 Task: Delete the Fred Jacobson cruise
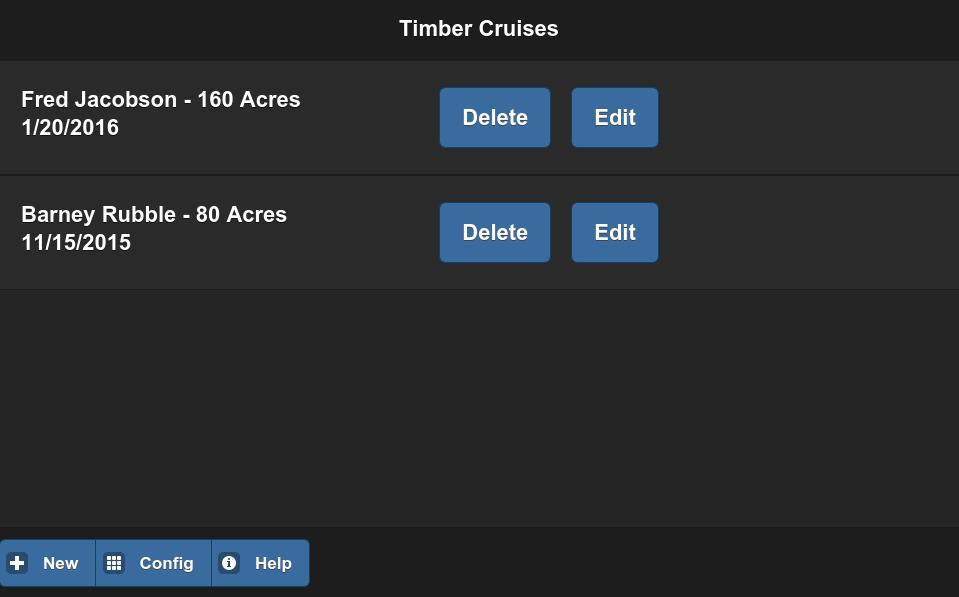click(495, 118)
